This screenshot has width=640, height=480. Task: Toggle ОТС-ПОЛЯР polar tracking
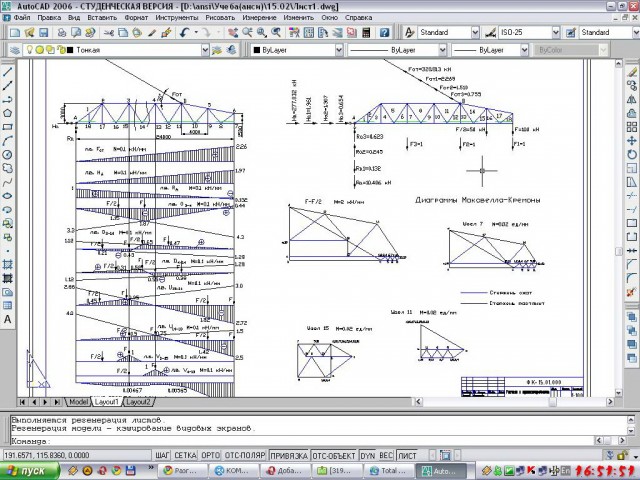(x=245, y=455)
